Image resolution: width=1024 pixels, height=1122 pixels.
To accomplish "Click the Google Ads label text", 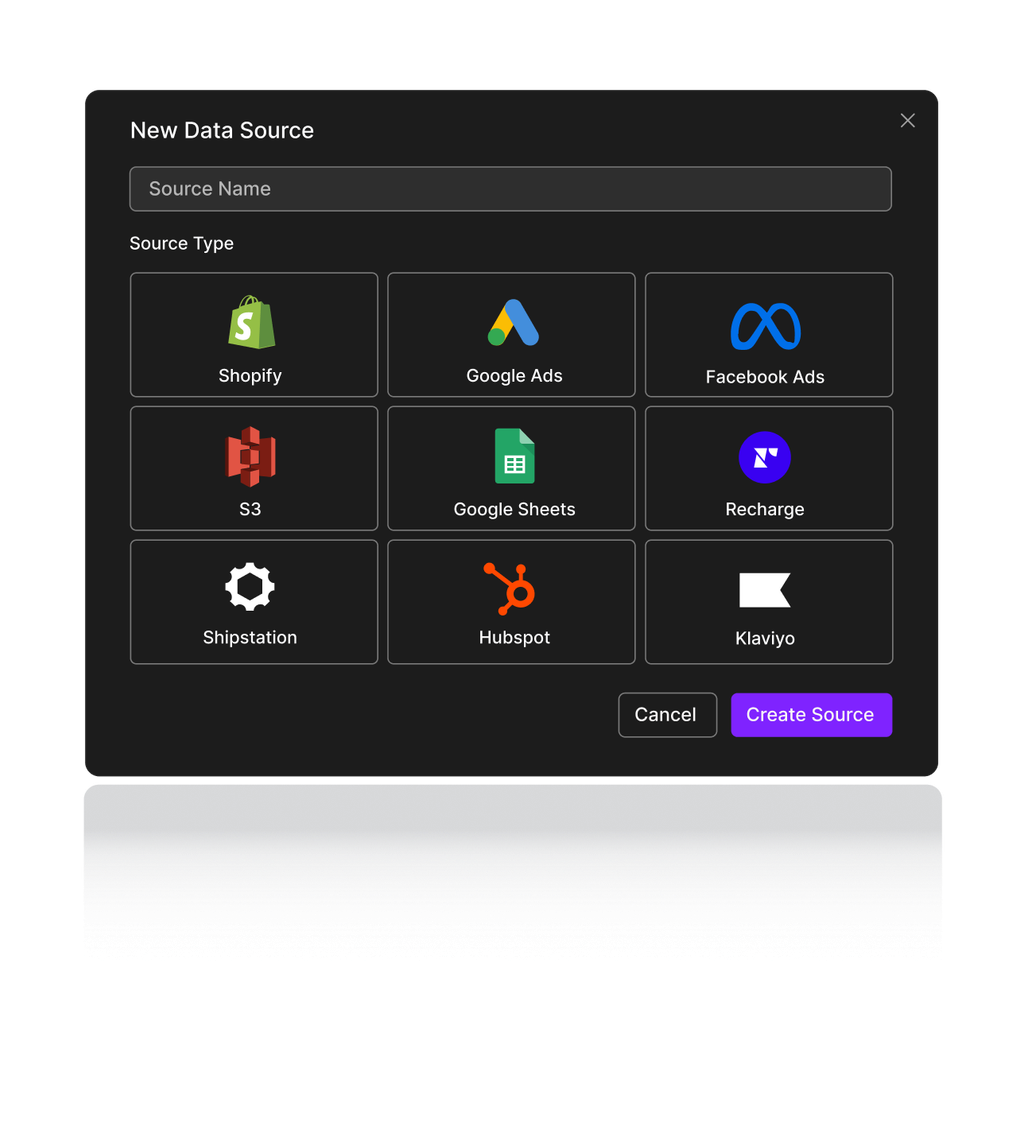I will click(514, 376).
